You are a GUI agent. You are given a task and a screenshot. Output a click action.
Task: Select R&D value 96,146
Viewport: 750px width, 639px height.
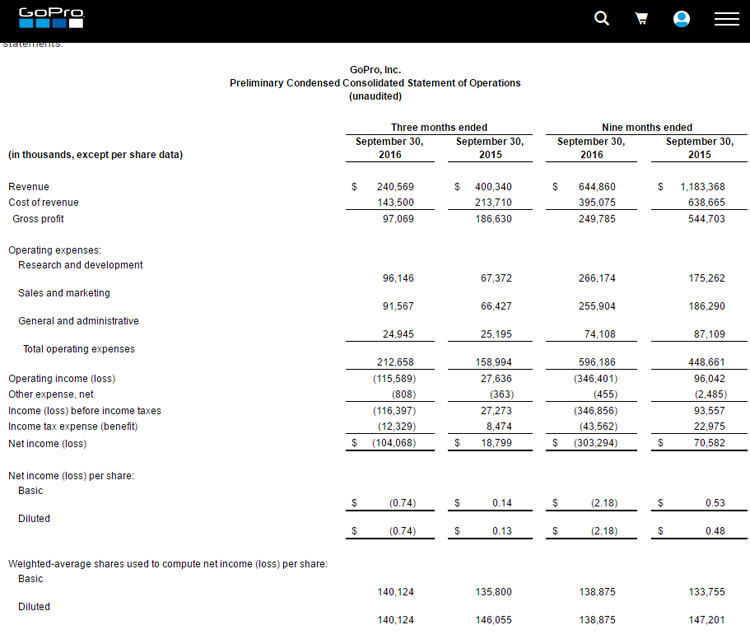tap(398, 278)
